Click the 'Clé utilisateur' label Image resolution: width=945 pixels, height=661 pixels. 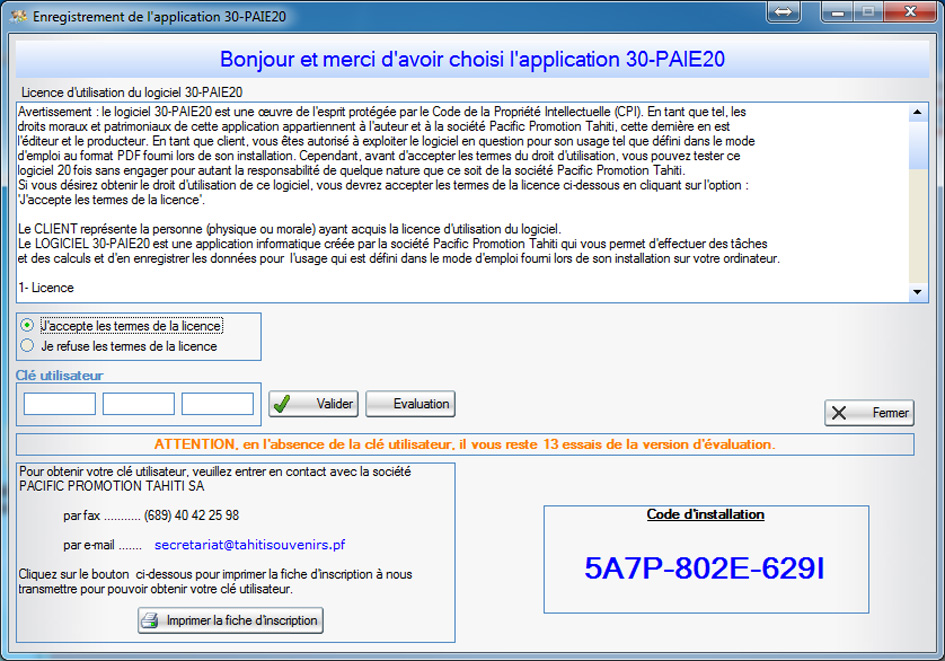(60, 375)
